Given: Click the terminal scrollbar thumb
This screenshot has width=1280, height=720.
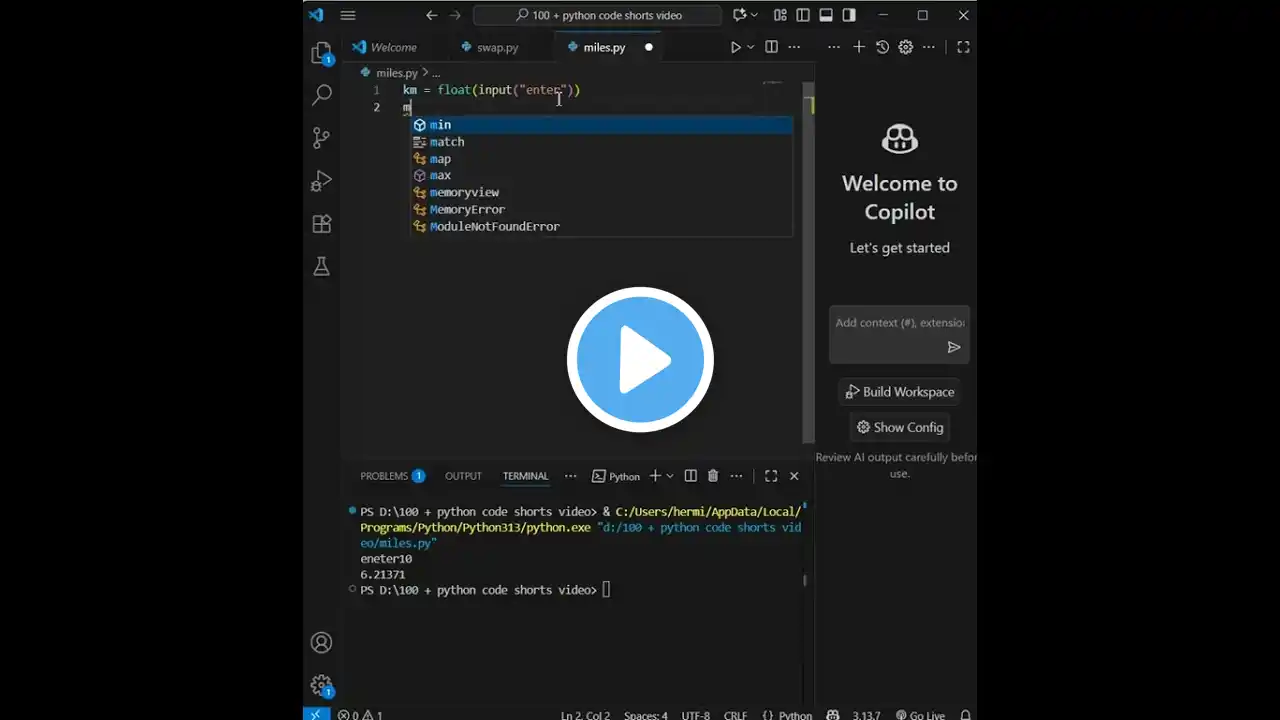Looking at the screenshot, I should (804, 580).
